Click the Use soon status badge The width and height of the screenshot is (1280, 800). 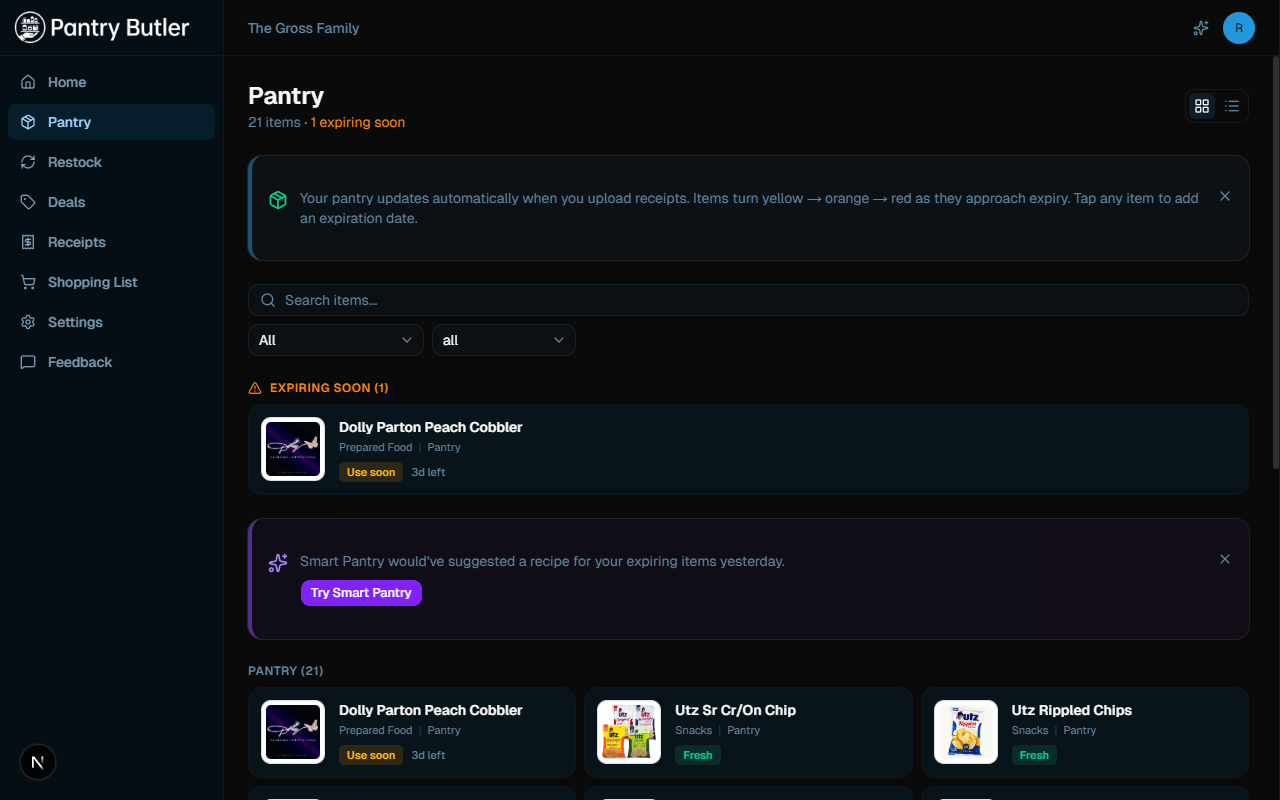click(x=370, y=471)
